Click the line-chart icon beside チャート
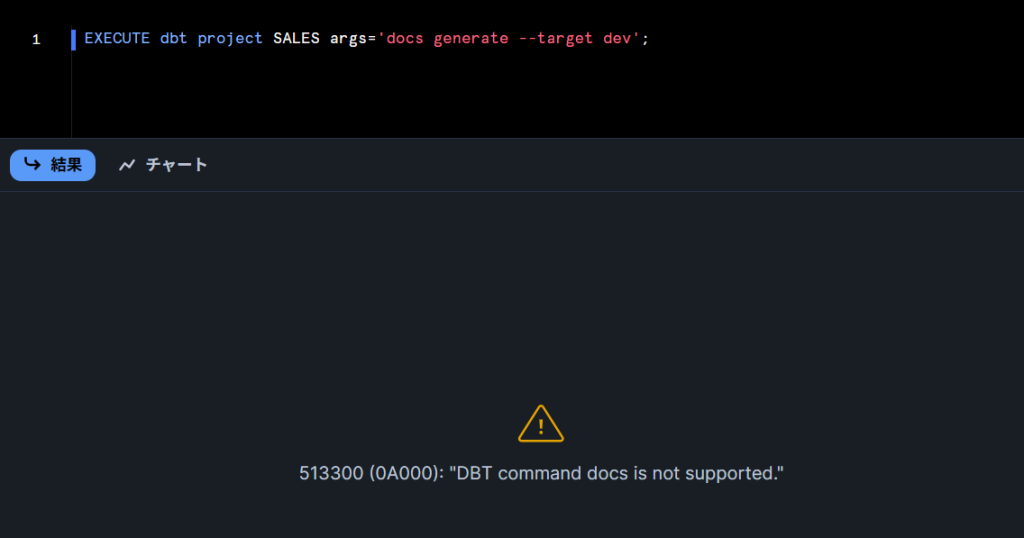The image size is (1024, 538). coord(127,165)
